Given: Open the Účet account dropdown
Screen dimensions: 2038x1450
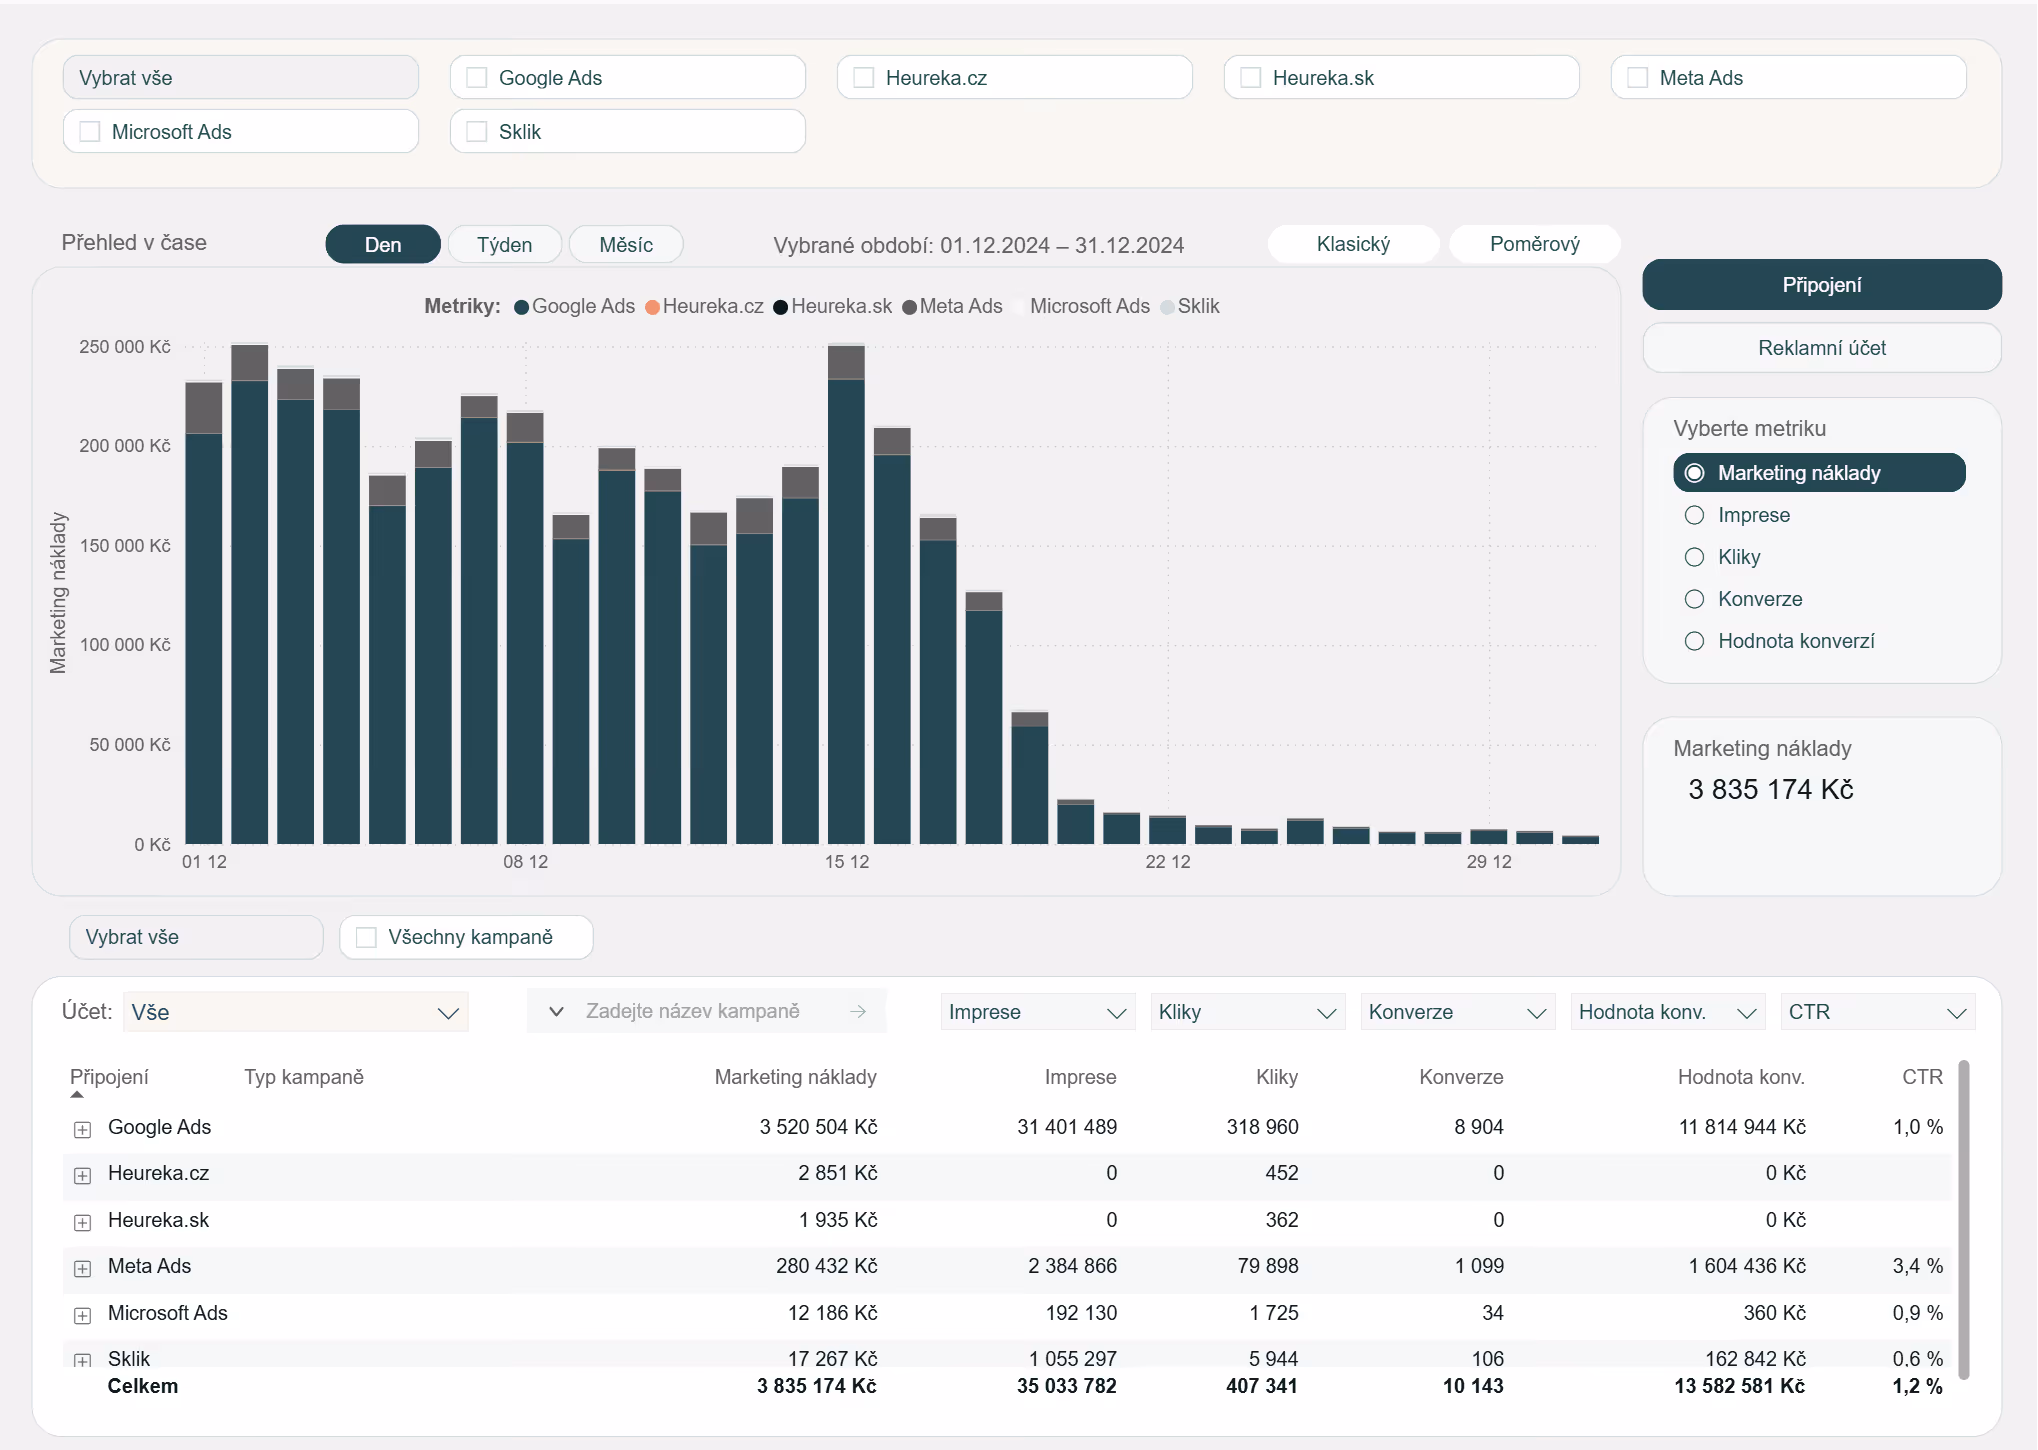Looking at the screenshot, I should click(296, 1012).
